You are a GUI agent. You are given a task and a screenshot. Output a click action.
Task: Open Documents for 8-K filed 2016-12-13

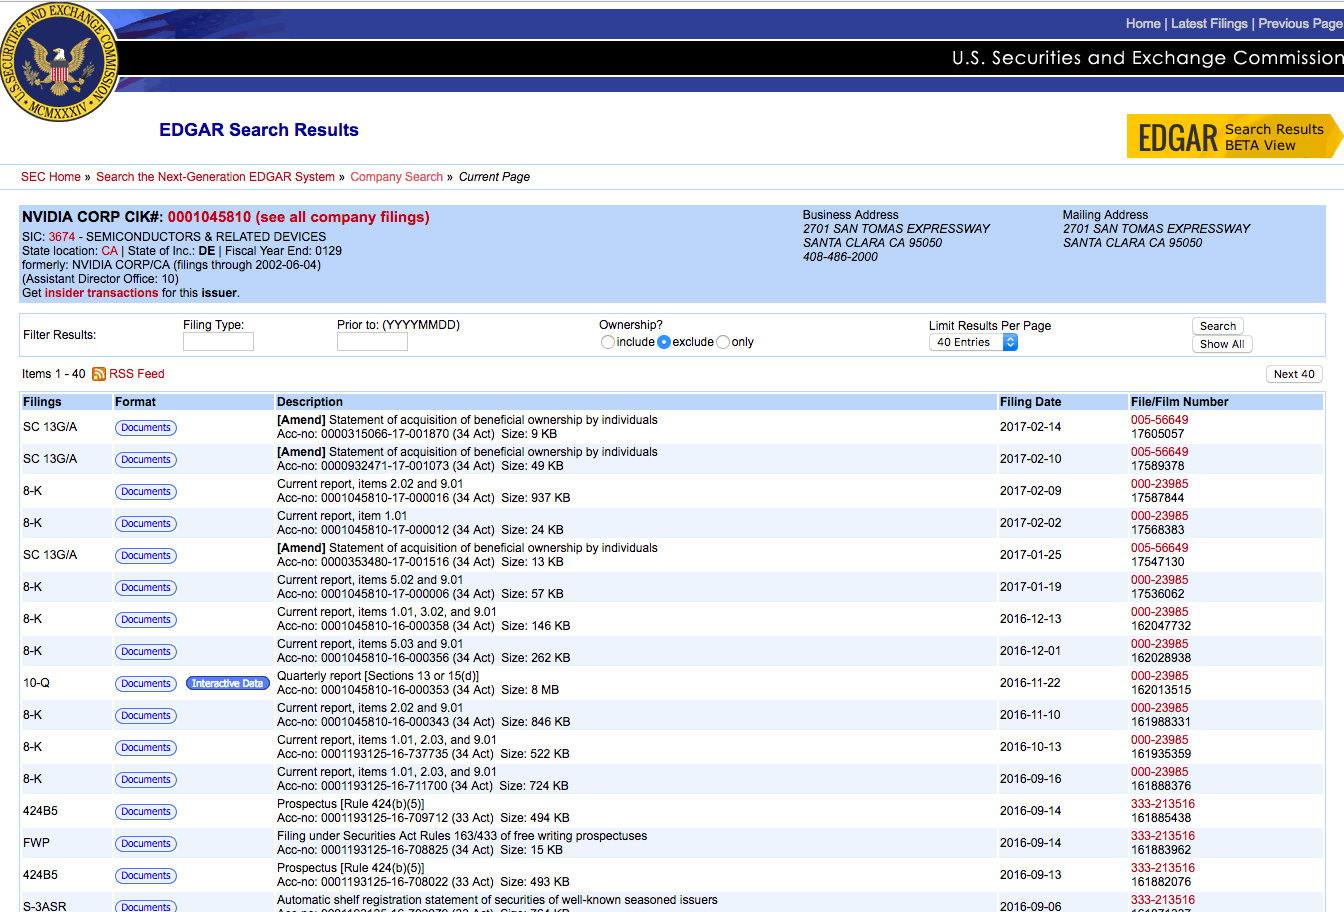146,620
